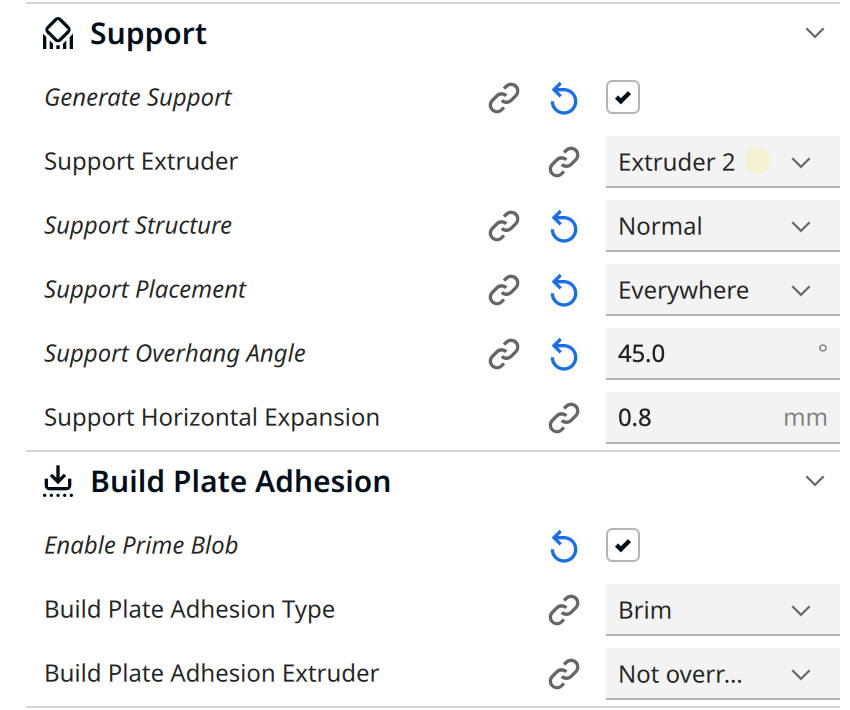Viewport: 850px width, 710px height.
Task: Reset Support Structure to default
Action: tap(564, 227)
